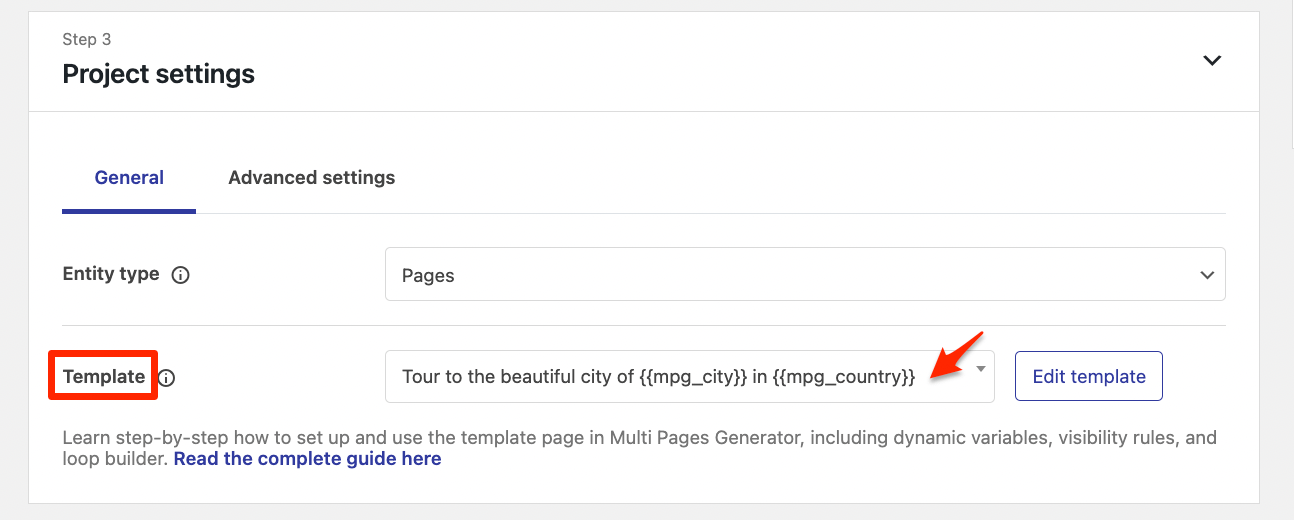Click the {{mpg_country}} variable in template name

click(844, 377)
